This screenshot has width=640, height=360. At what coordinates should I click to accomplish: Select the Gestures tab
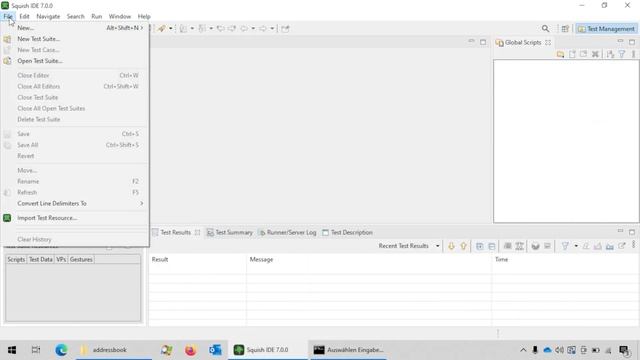coord(81,260)
